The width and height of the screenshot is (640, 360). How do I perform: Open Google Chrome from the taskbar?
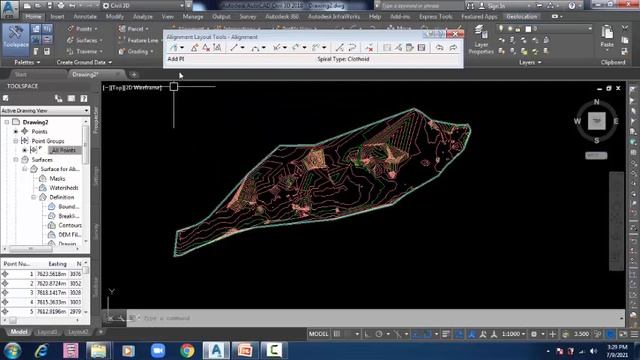point(187,351)
